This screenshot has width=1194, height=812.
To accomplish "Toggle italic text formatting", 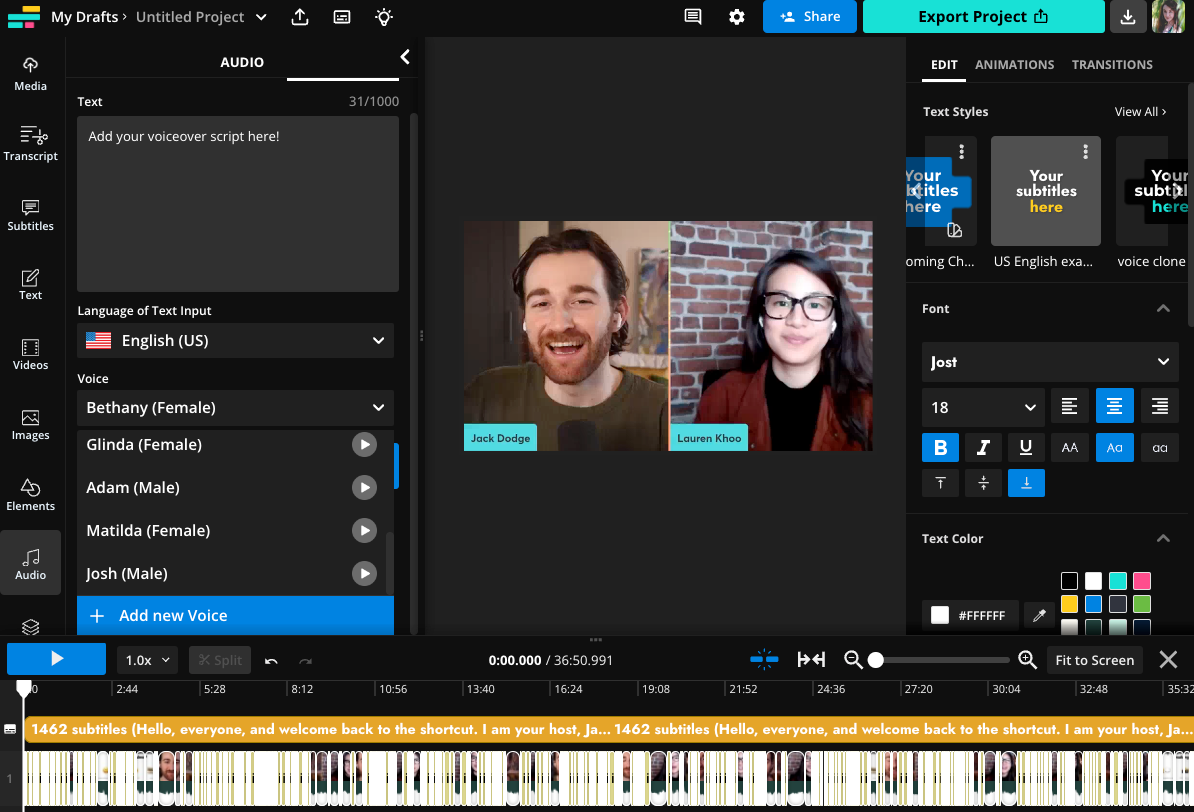I will [x=983, y=448].
